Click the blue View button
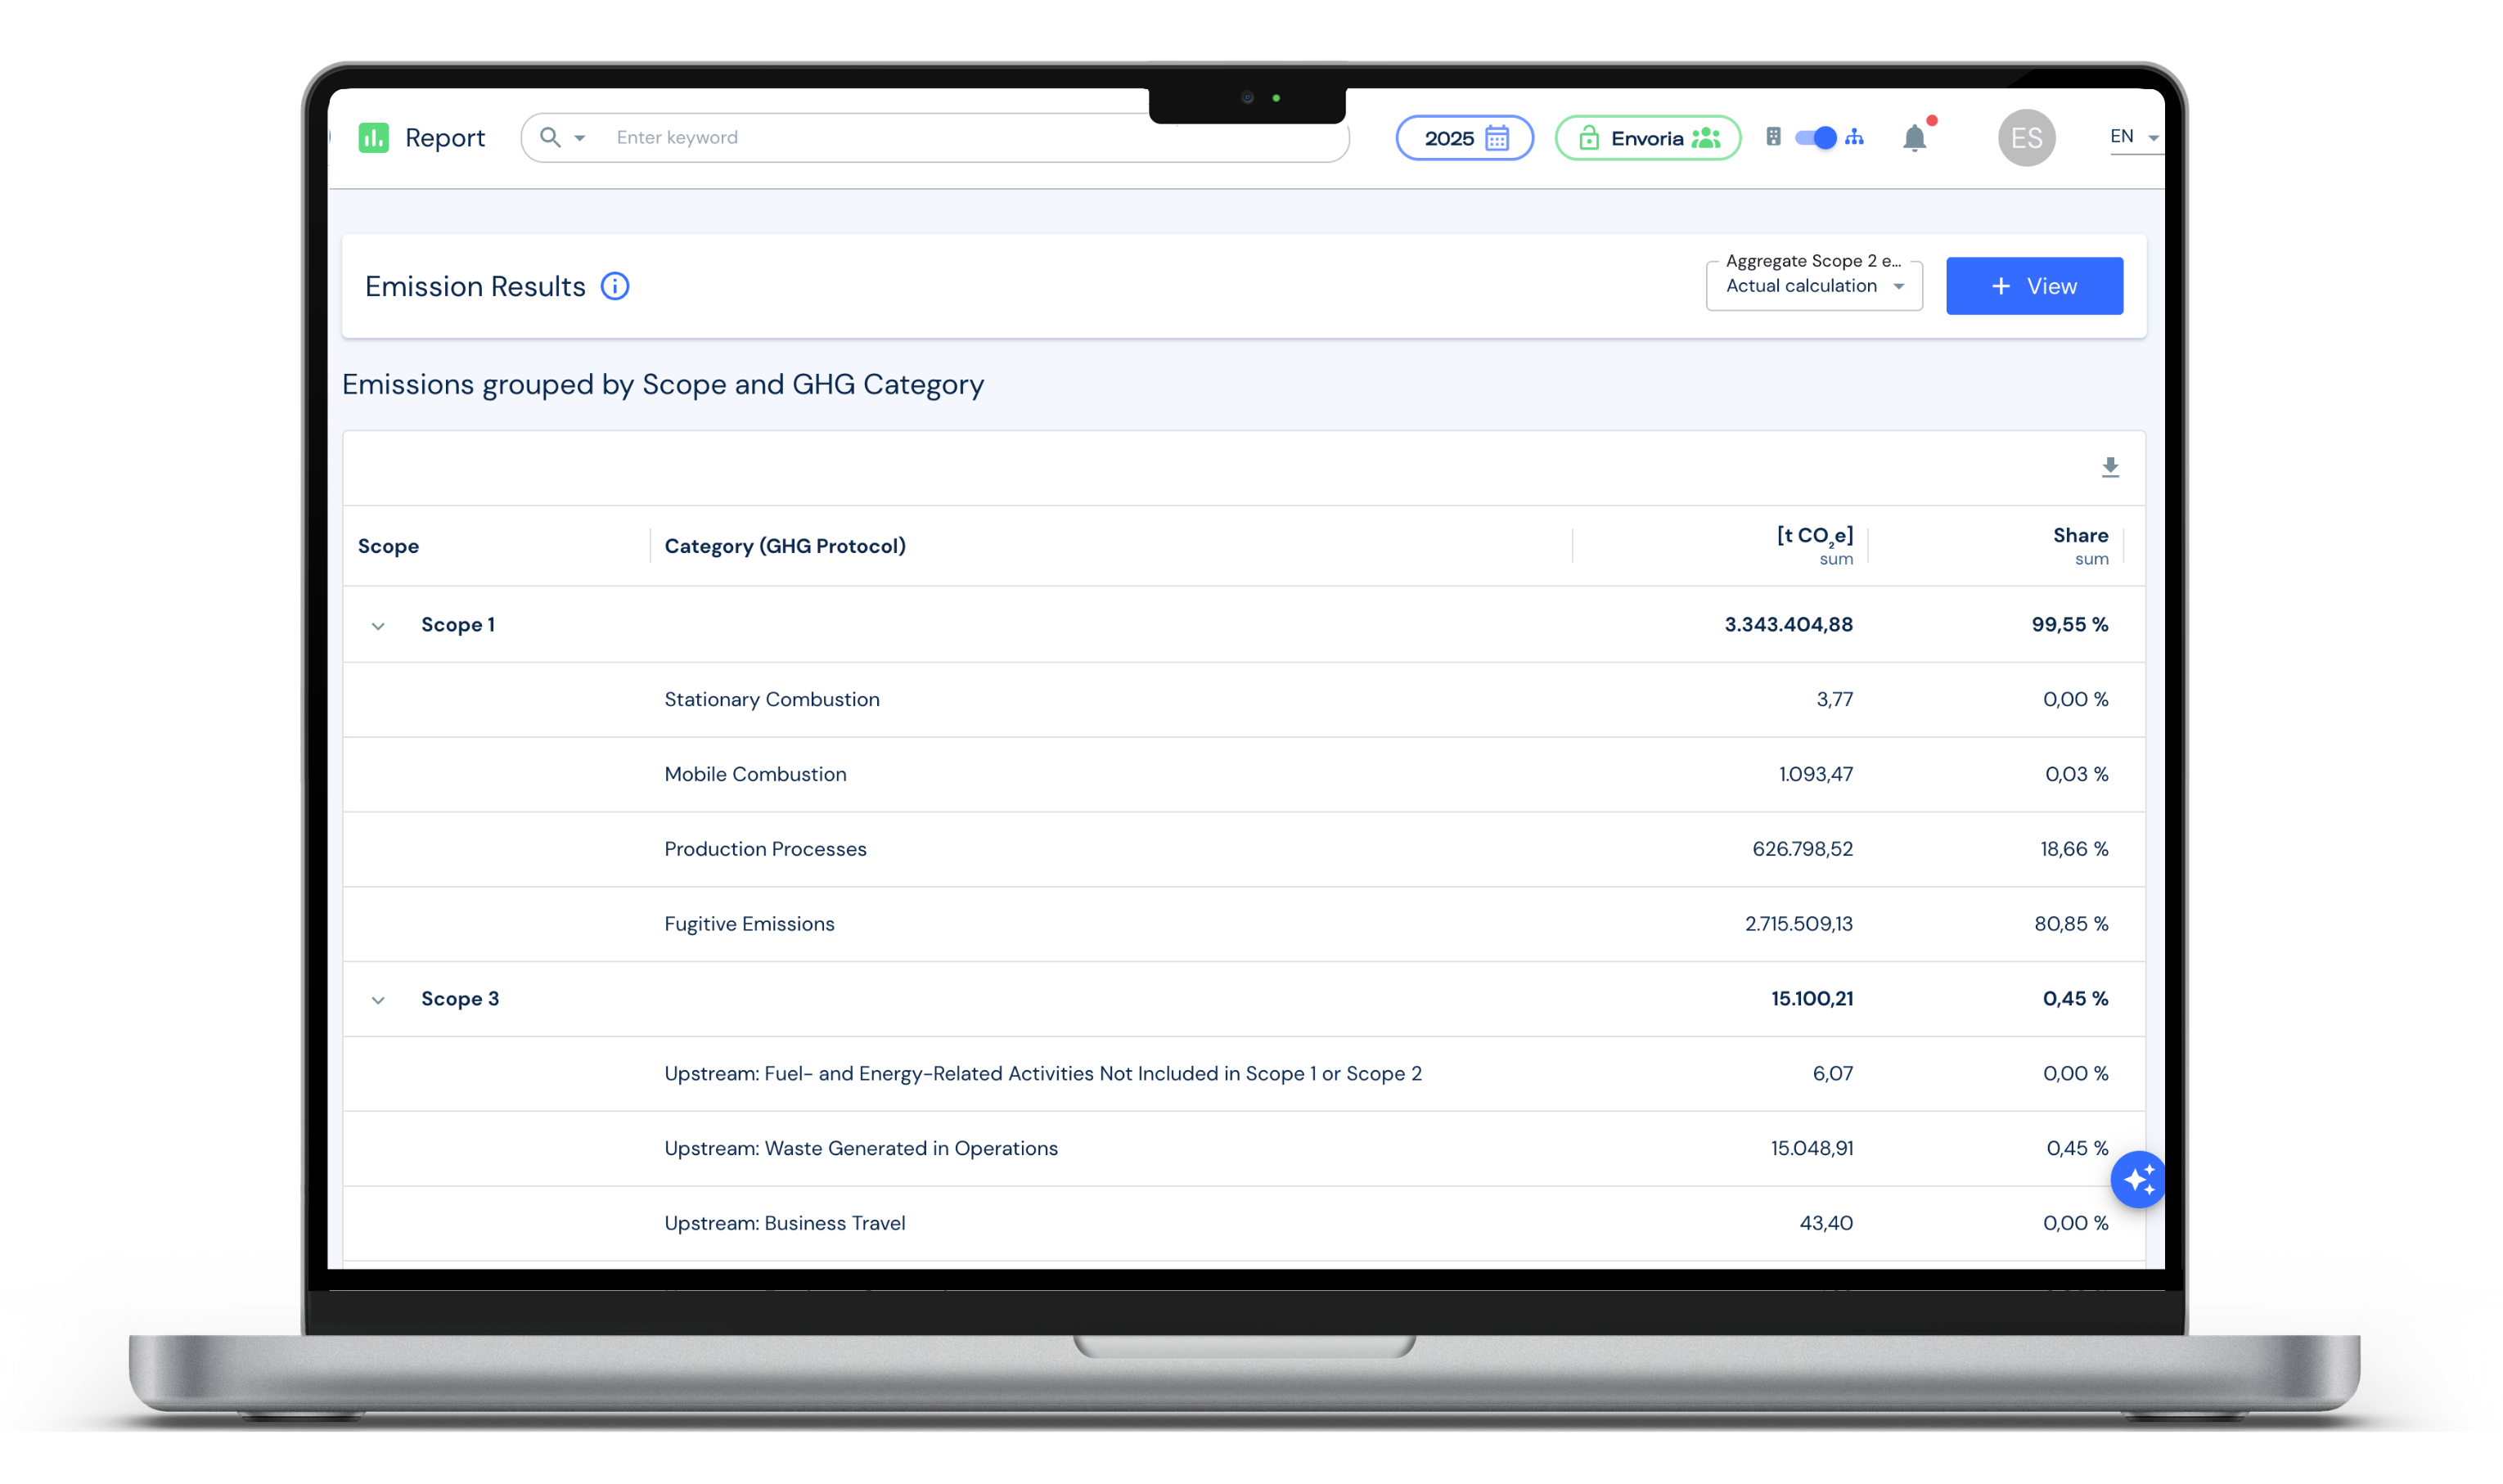Screen dimensions: 2503x1484 click(x=2034, y=286)
